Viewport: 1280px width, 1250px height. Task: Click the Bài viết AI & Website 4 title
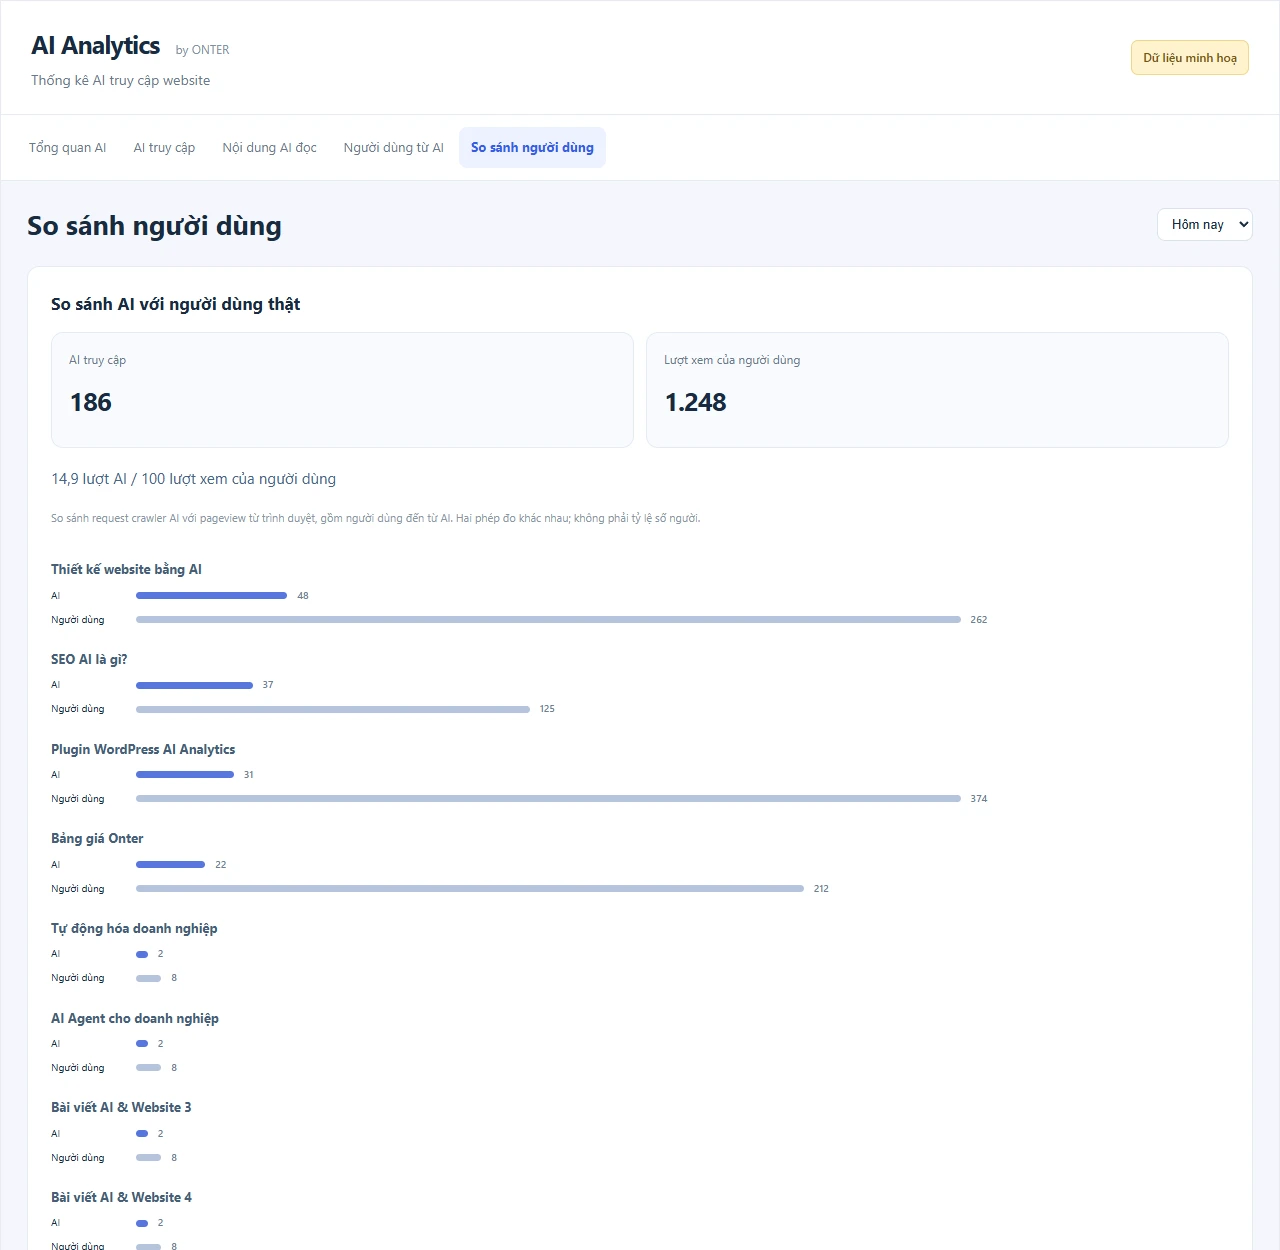[121, 1197]
